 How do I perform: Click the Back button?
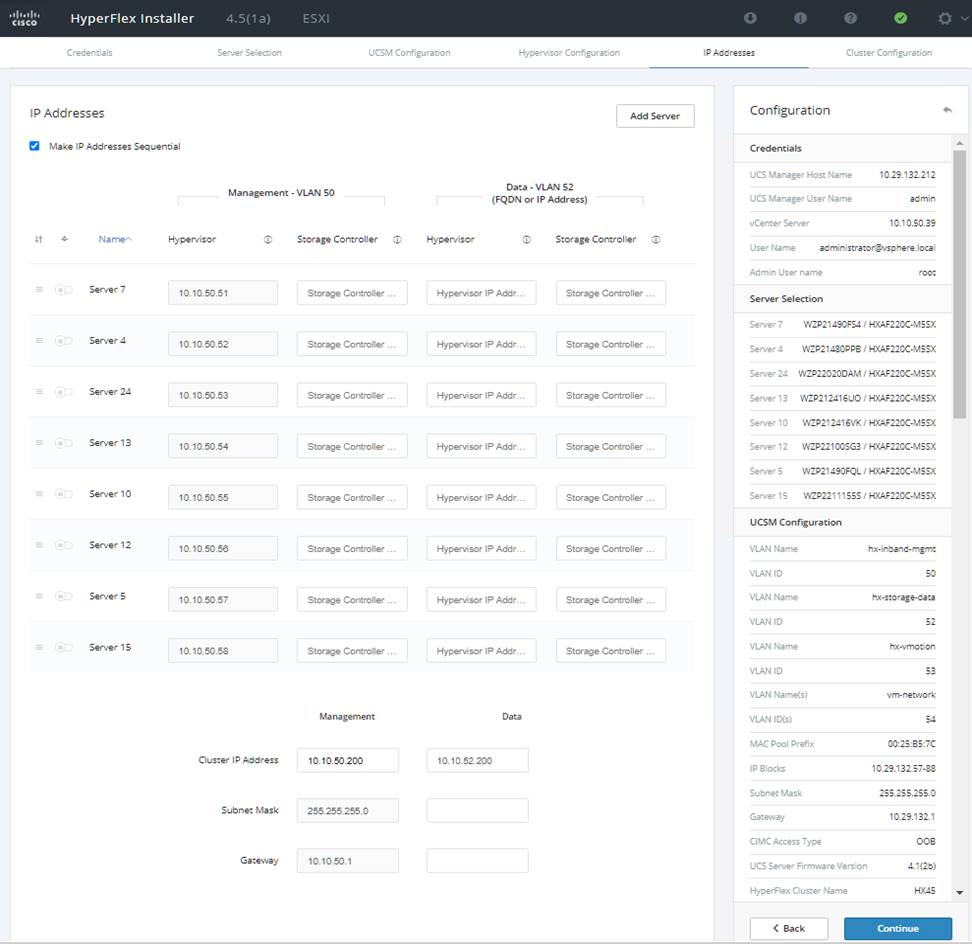[x=789, y=928]
